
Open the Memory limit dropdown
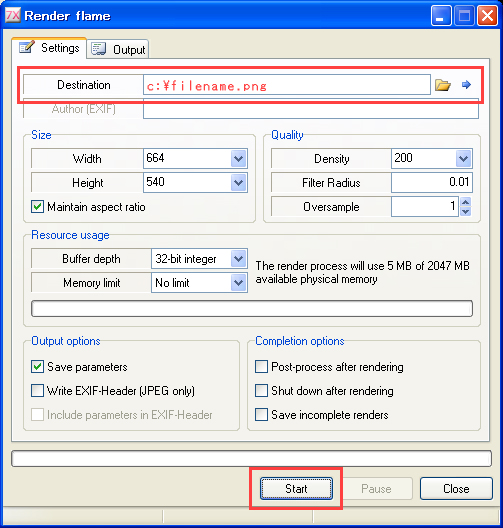[x=239, y=283]
